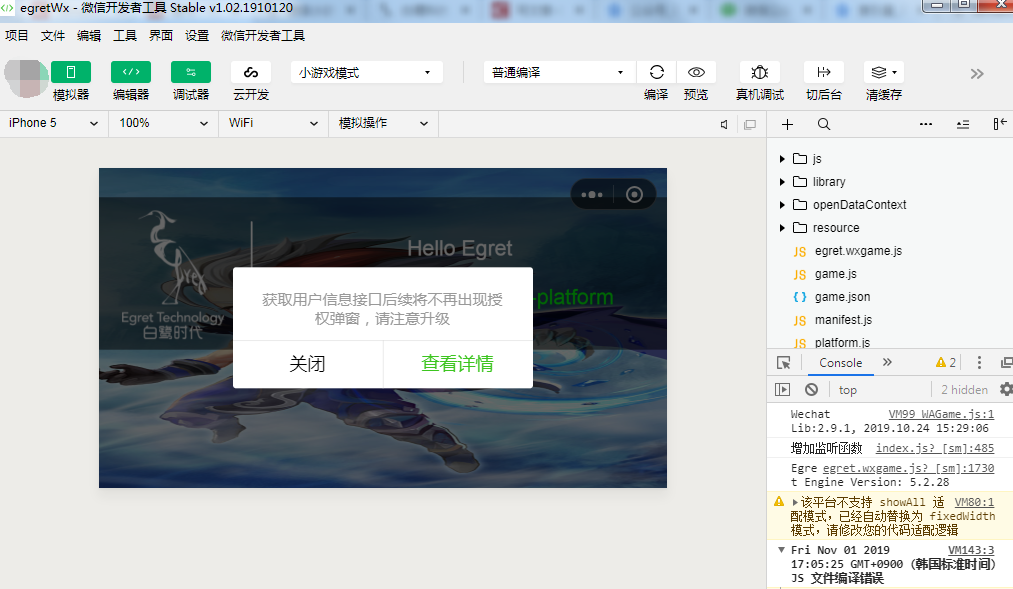Image resolution: width=1013 pixels, height=589 pixels.
Task: Open the 界面 menu
Action: pos(161,36)
